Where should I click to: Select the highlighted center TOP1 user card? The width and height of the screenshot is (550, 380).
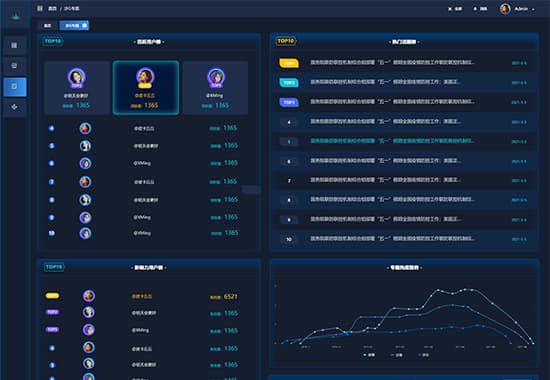[146, 87]
